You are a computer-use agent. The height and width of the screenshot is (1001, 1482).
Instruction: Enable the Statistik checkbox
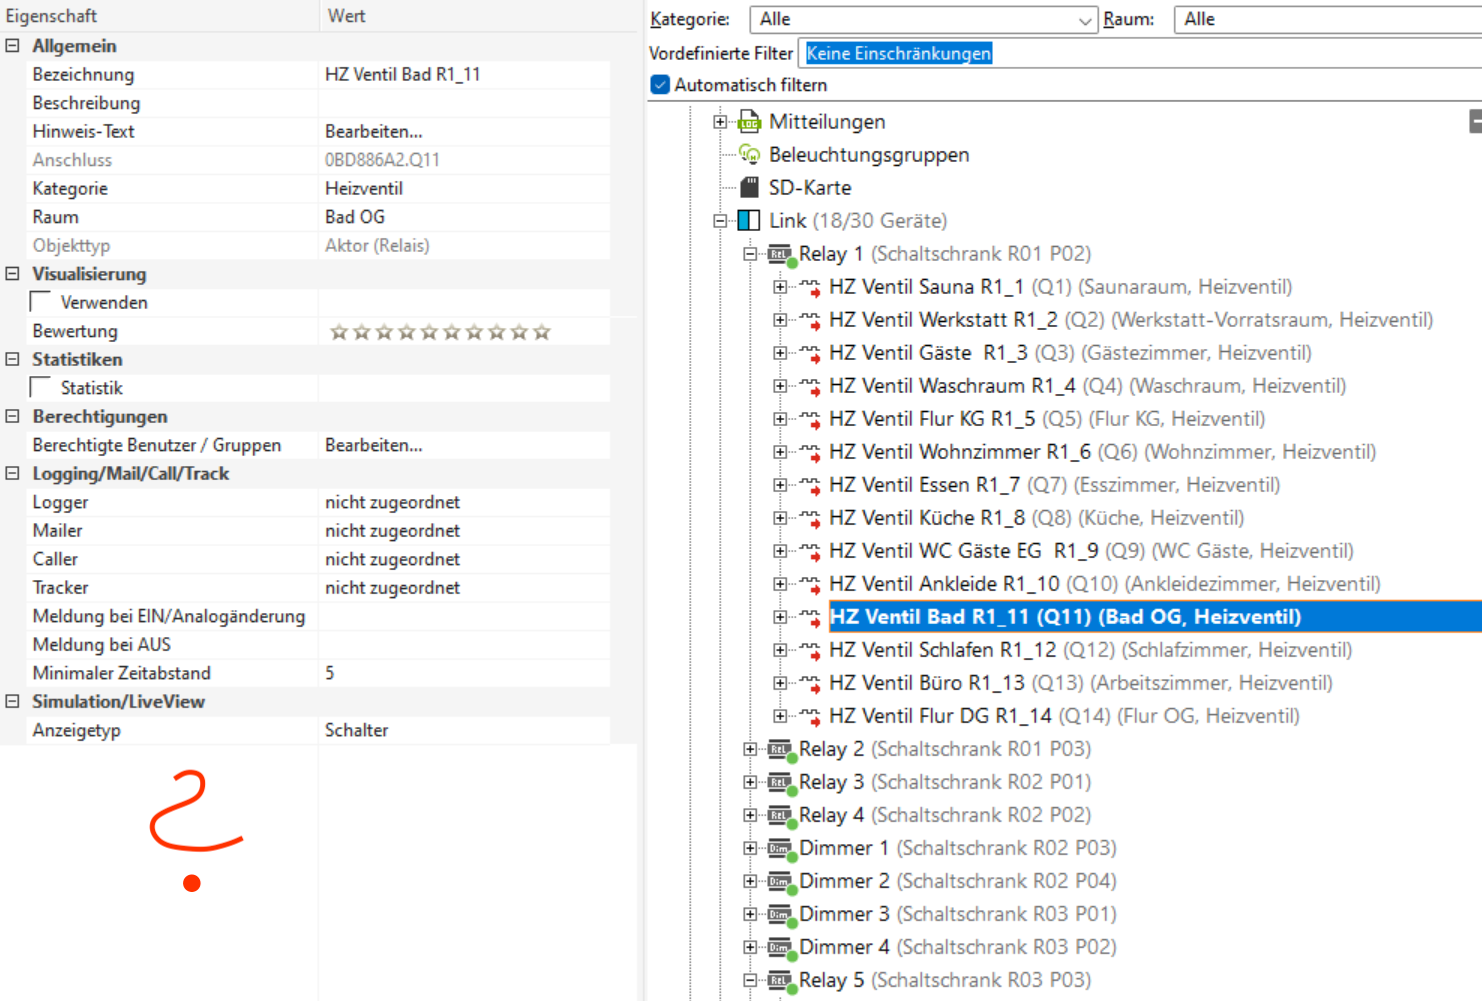pos(41,387)
